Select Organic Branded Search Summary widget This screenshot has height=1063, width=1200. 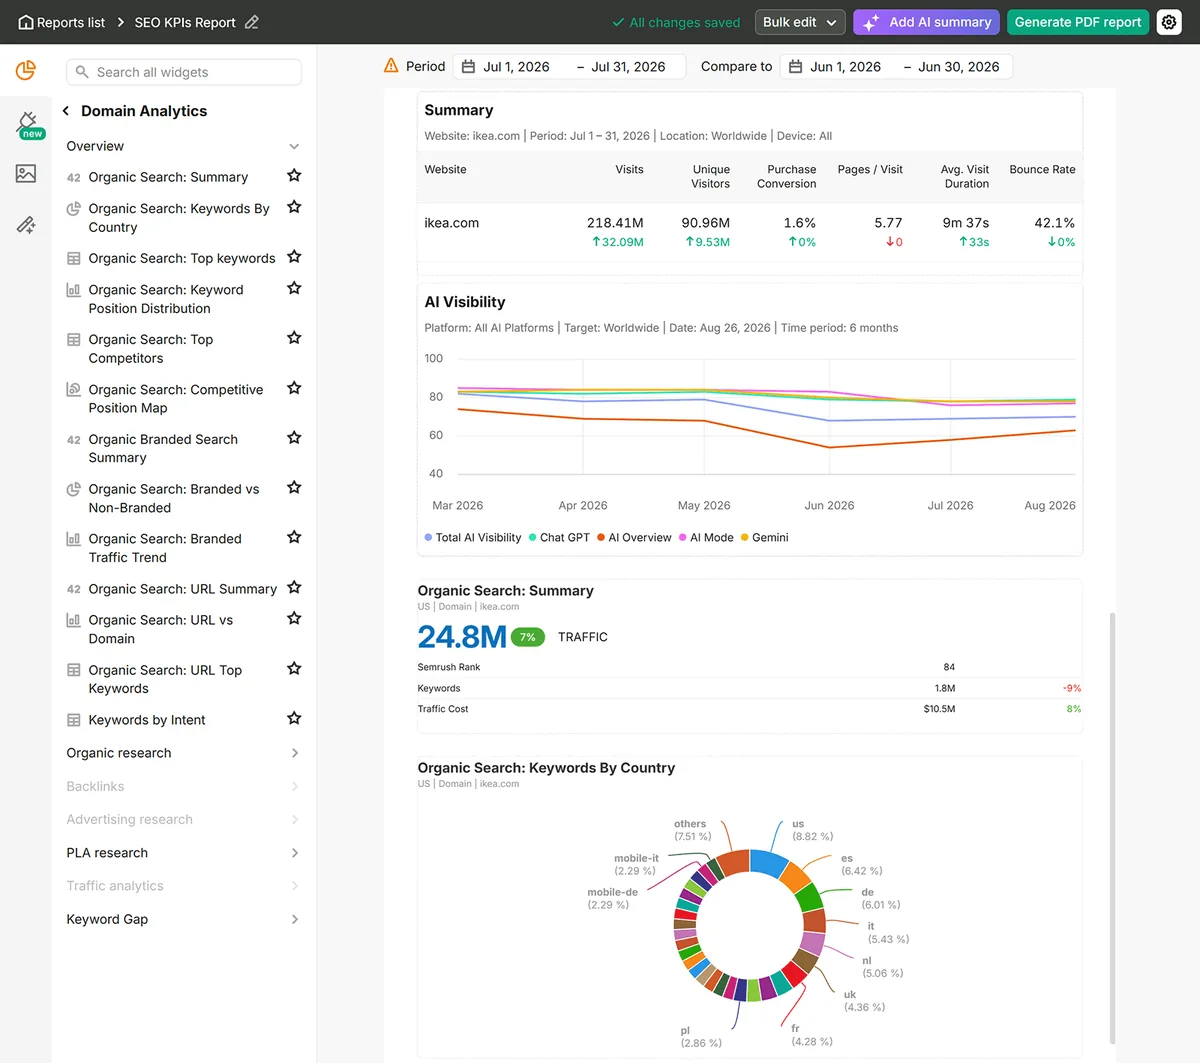click(163, 448)
